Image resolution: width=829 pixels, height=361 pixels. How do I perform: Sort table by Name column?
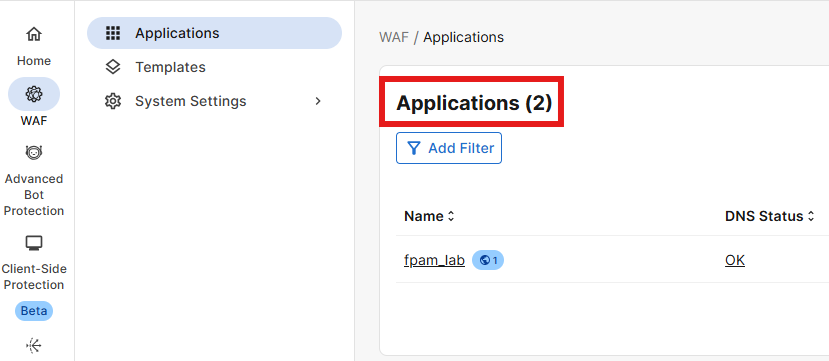(x=429, y=216)
